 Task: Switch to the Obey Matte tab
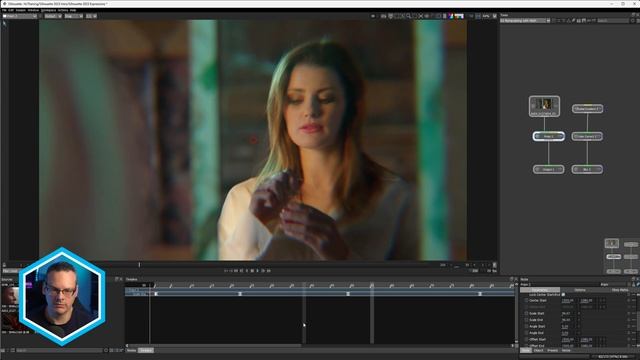tap(620, 290)
